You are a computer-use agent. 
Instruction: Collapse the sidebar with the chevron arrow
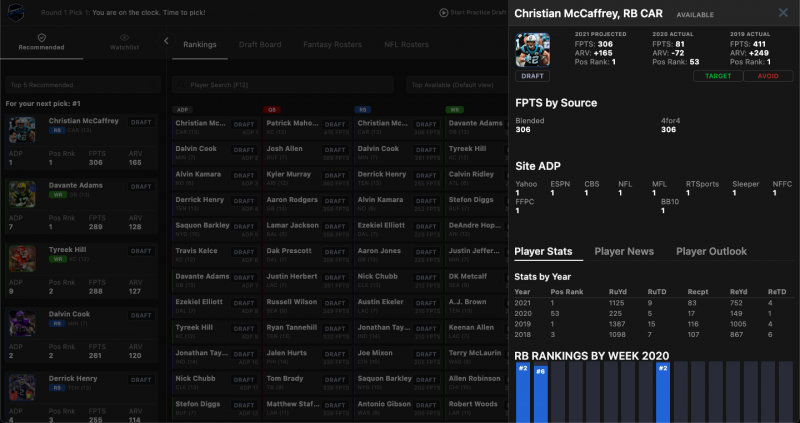click(165, 42)
